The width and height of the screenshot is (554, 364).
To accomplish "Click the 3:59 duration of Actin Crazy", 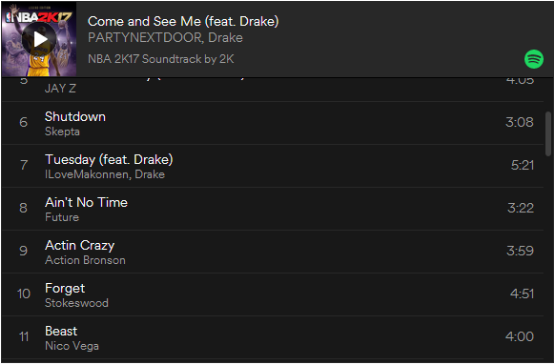I will pos(520,251).
